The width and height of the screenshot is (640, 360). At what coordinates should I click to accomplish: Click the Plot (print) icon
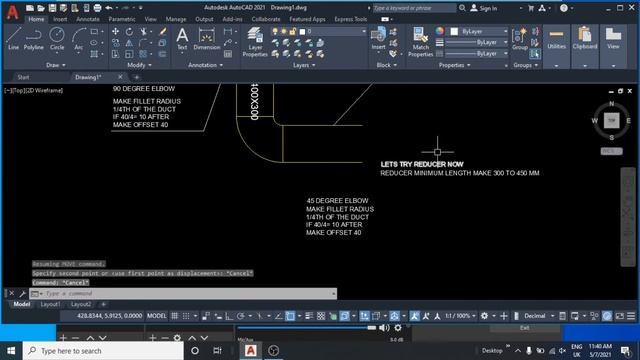97,8
